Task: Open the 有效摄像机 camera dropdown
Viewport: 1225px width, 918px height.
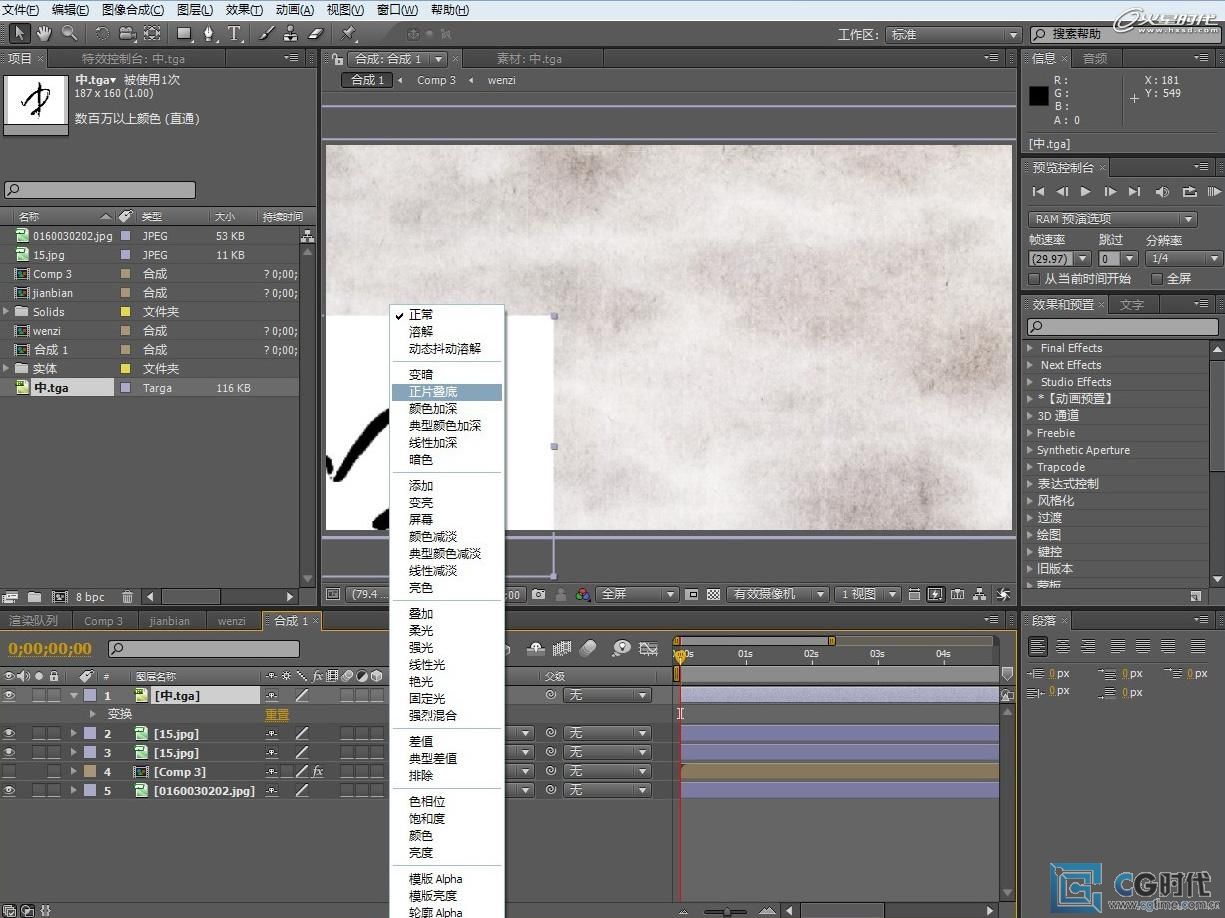Action: click(778, 594)
